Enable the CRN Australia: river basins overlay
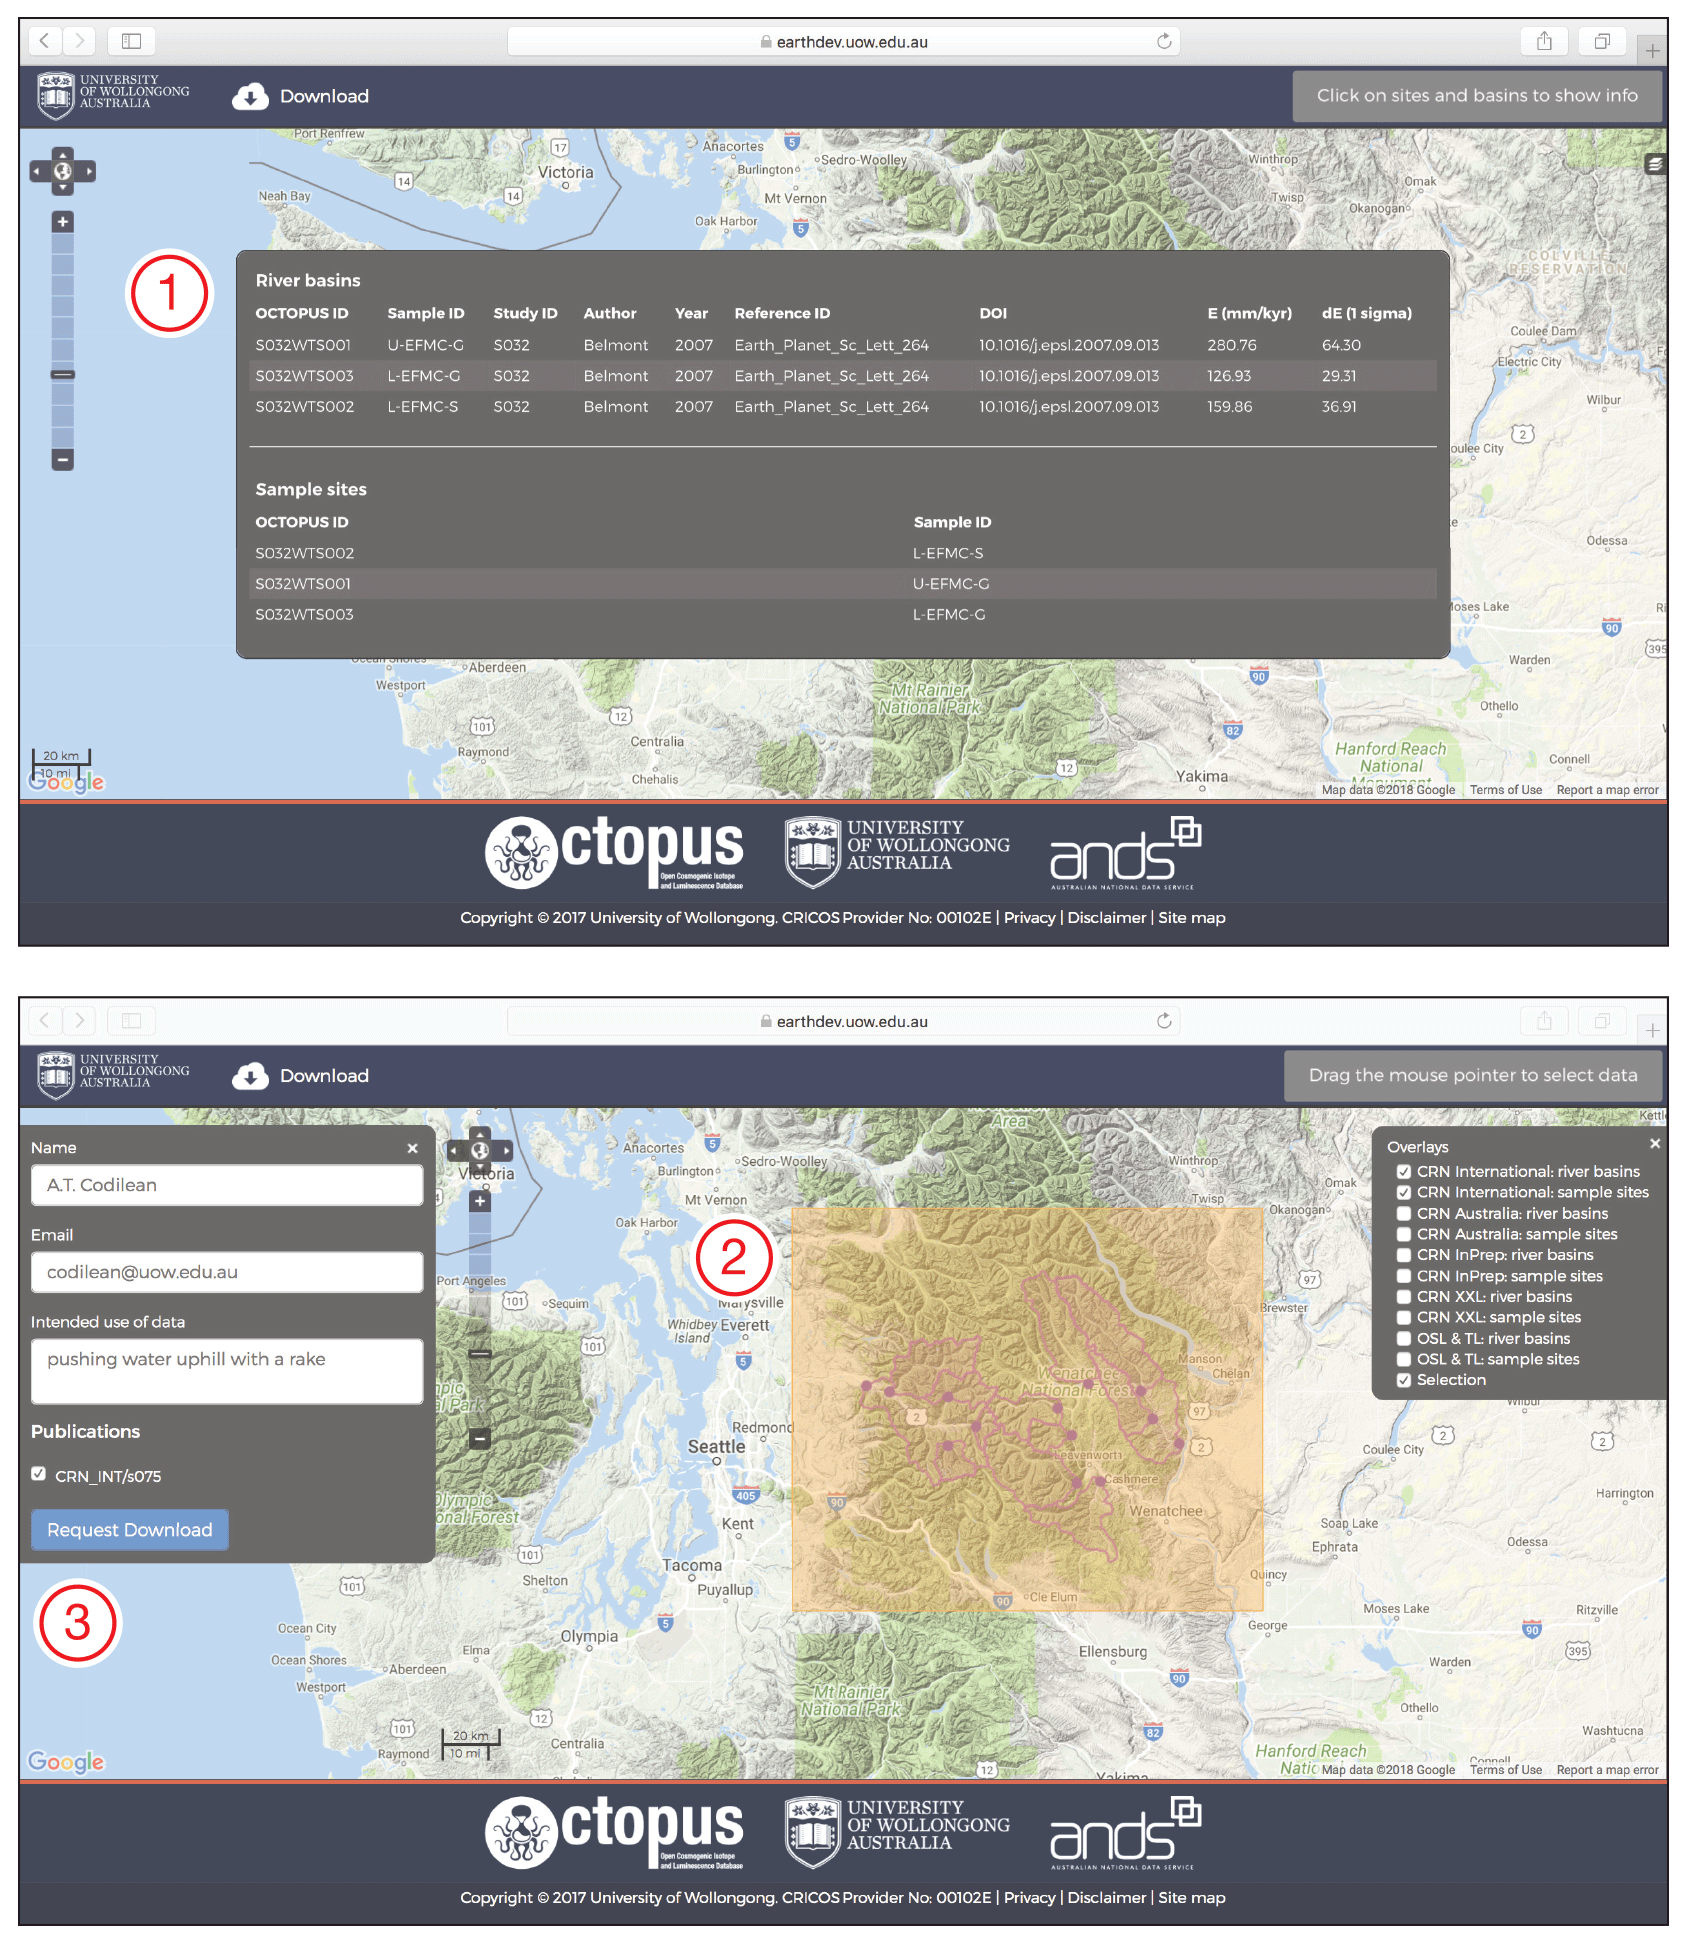 pyautogui.click(x=1404, y=1214)
